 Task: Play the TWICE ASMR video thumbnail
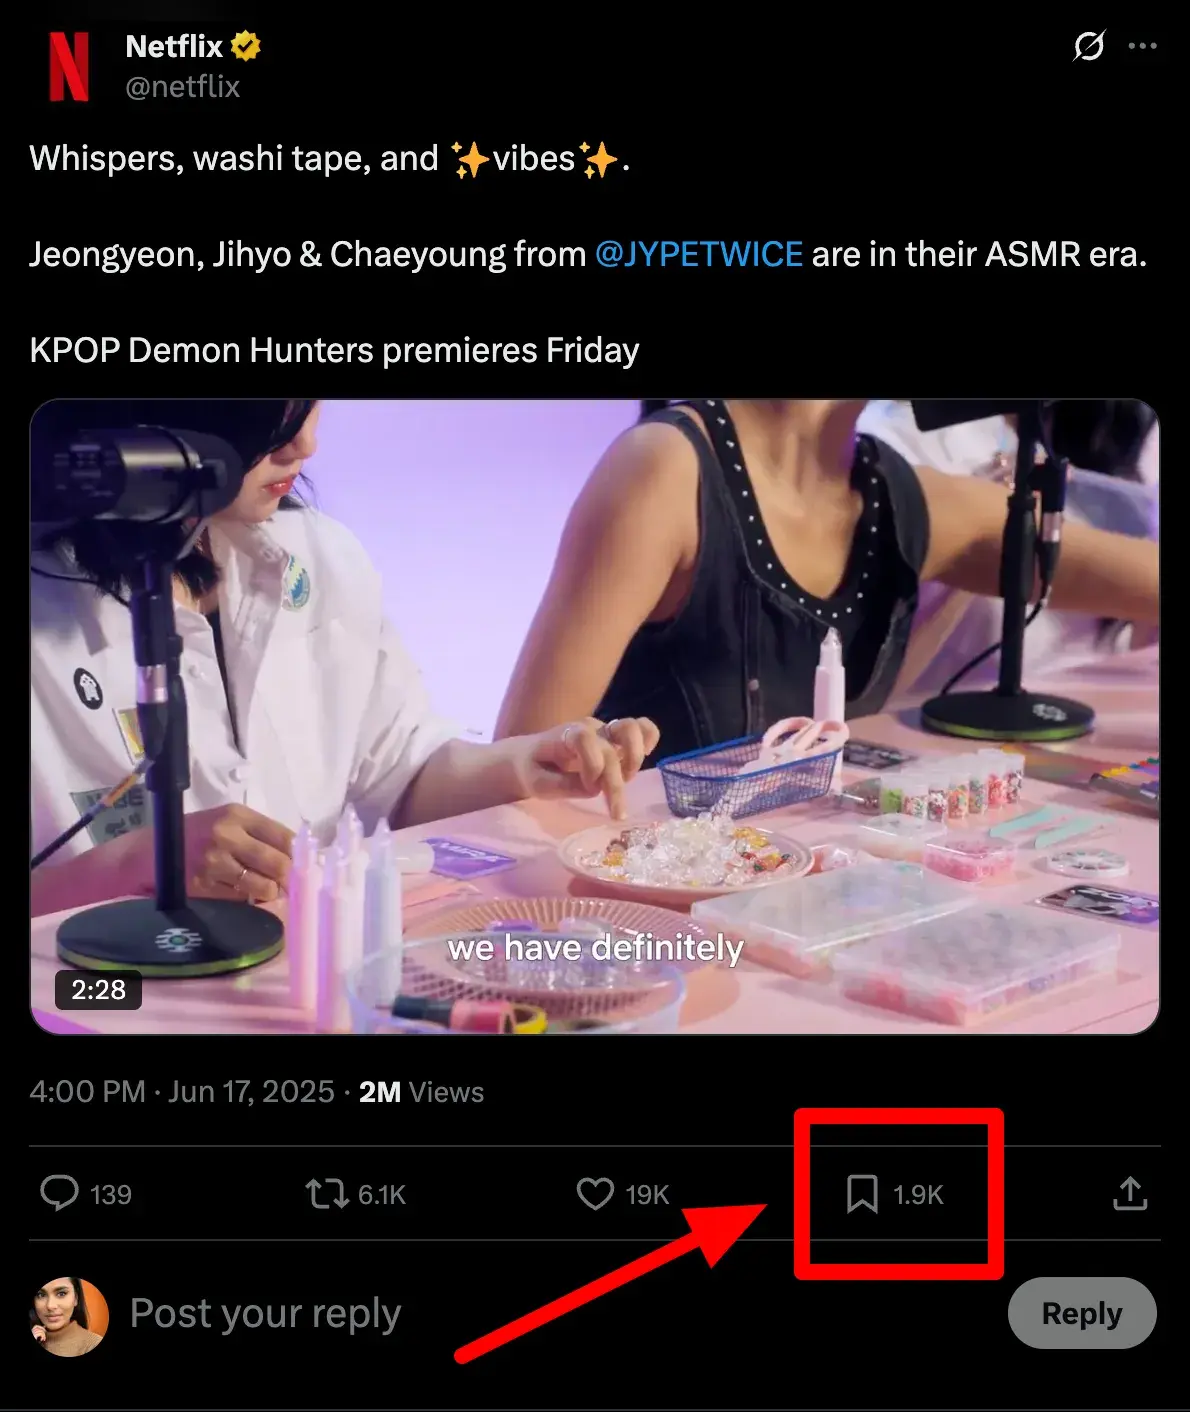[x=595, y=715]
